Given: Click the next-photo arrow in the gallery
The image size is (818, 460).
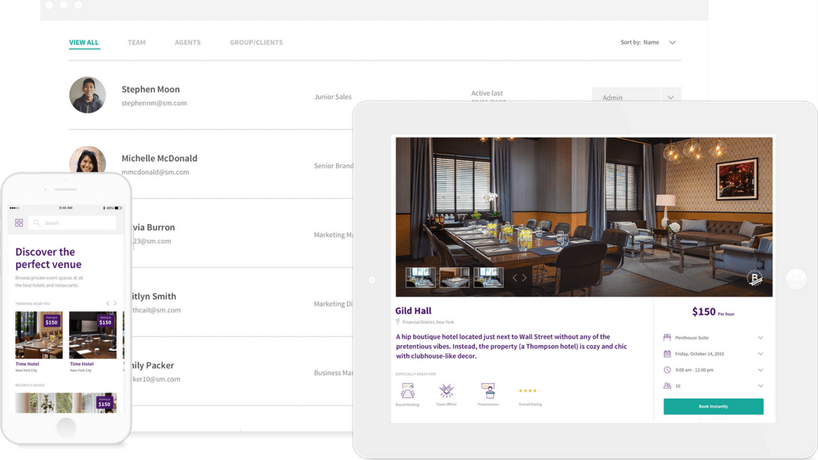Looking at the screenshot, I should pos(525,278).
